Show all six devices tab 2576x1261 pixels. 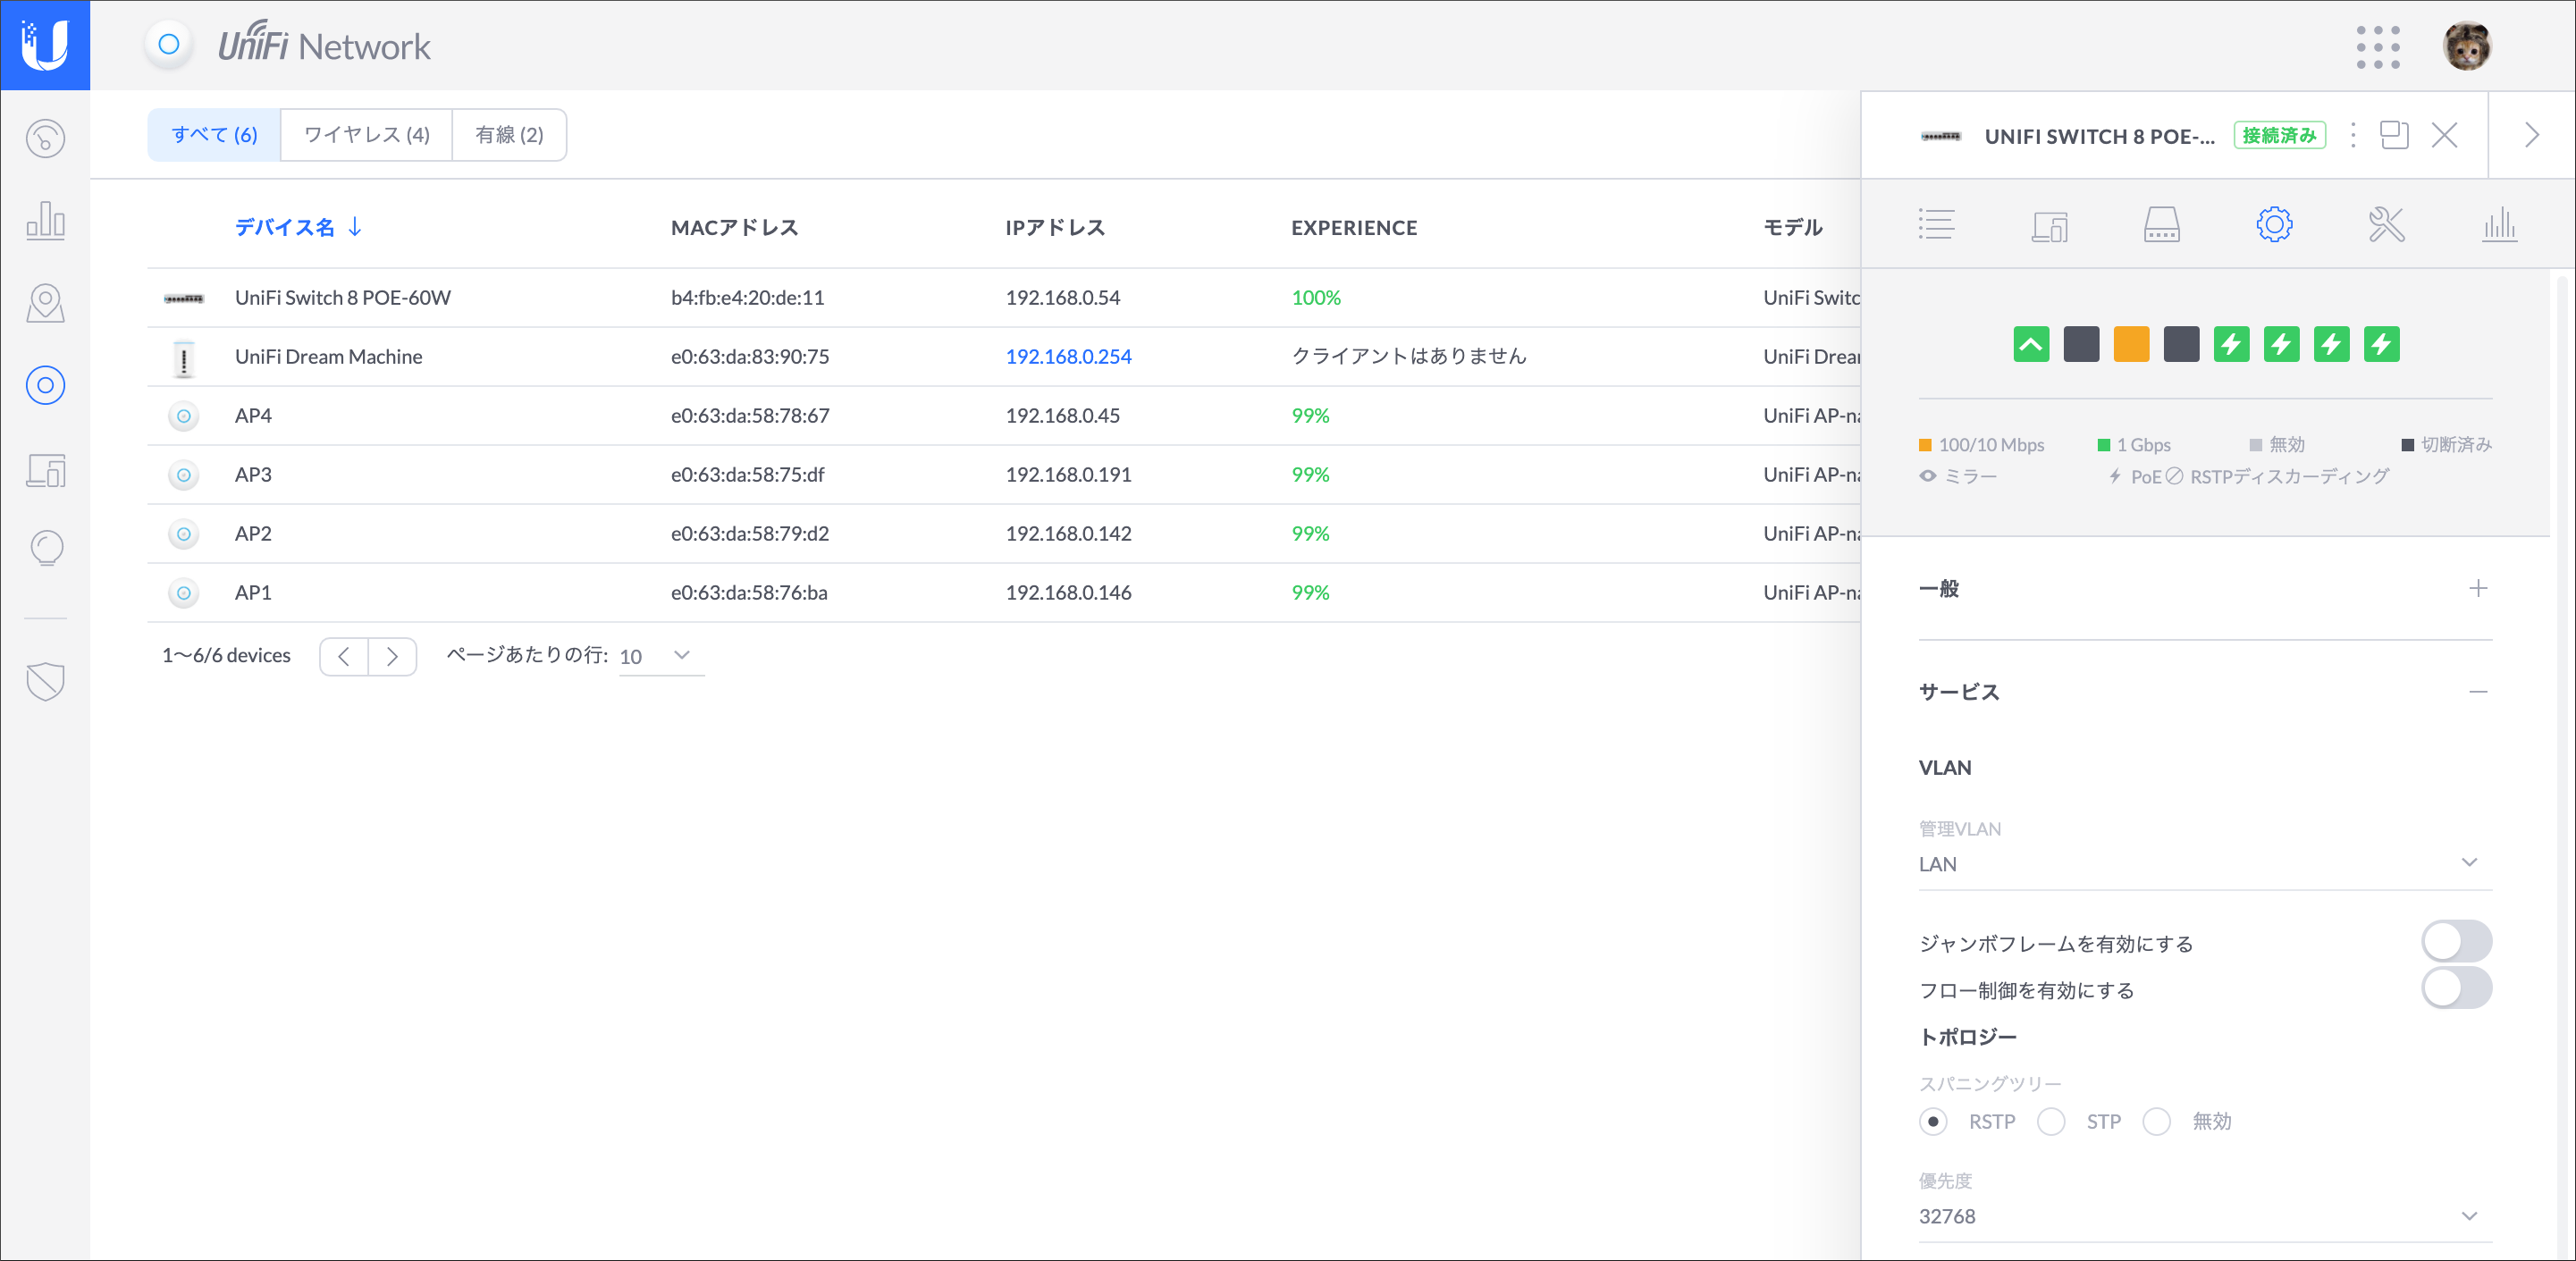214,135
